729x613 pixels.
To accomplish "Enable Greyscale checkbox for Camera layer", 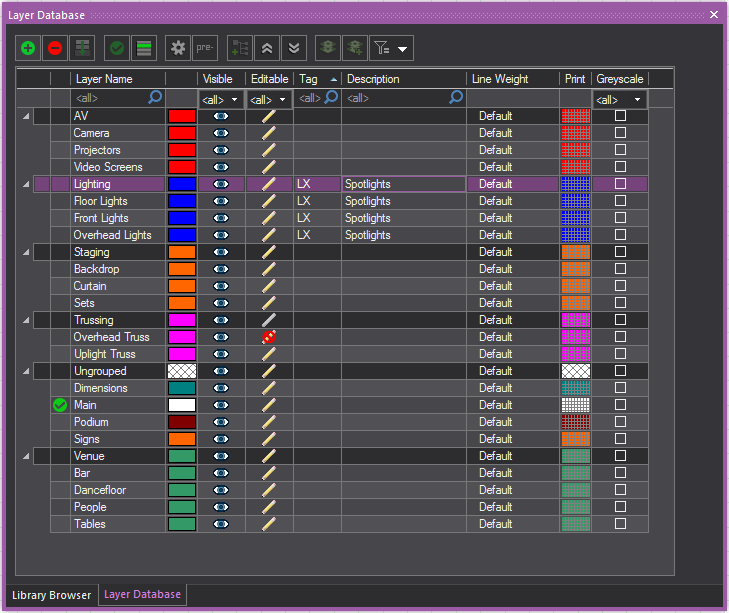I will click(620, 133).
